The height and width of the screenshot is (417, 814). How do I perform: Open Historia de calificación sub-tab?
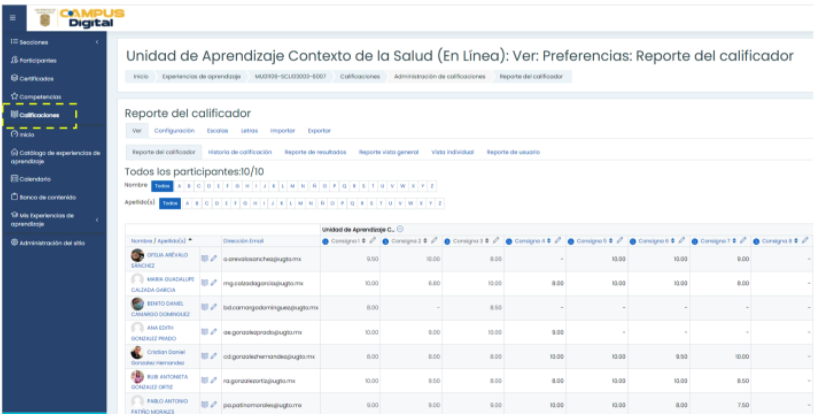click(x=240, y=152)
